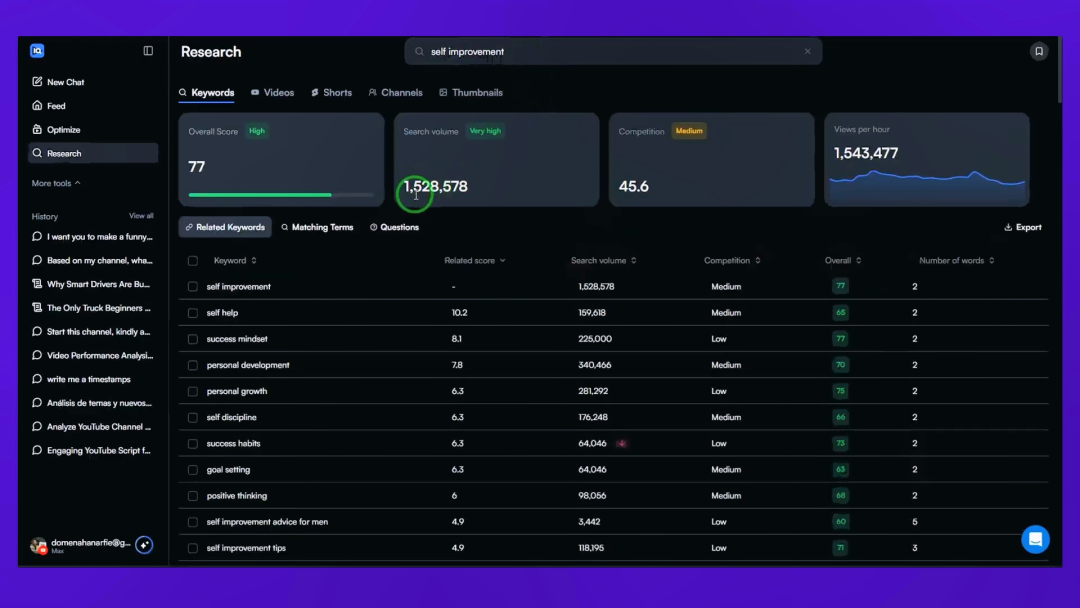The height and width of the screenshot is (608, 1080).
Task: Check the box for self help keyword
Action: click(x=193, y=313)
